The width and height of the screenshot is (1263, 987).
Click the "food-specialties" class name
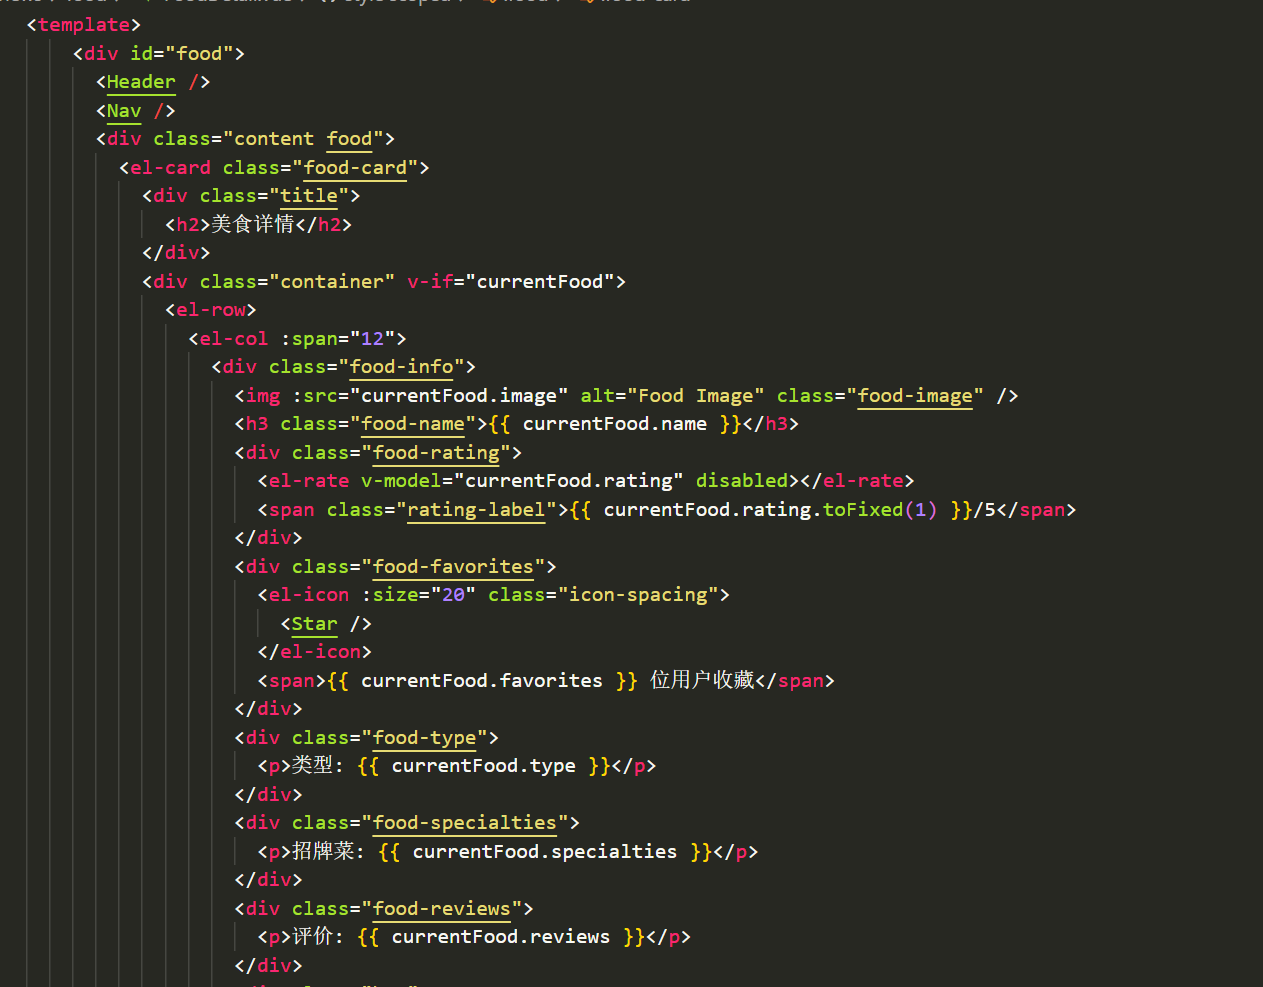click(464, 823)
